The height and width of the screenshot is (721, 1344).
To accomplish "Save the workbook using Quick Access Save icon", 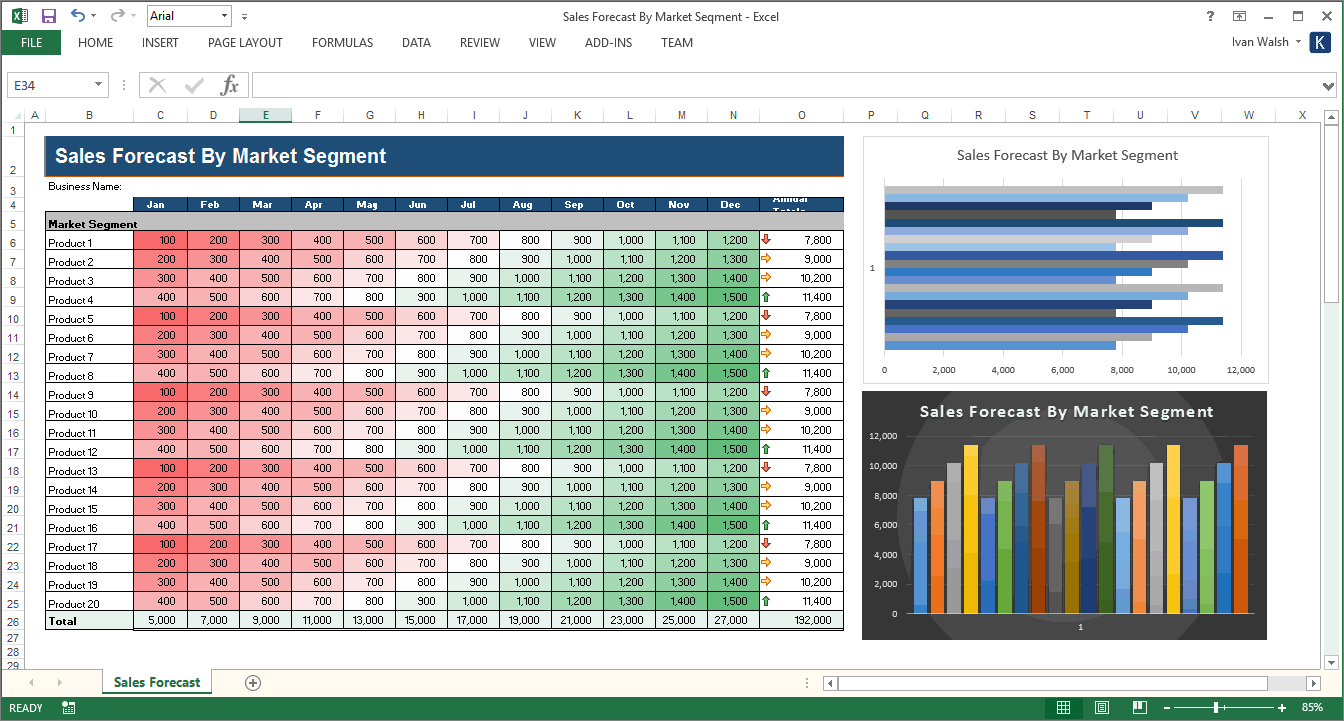I will point(48,16).
